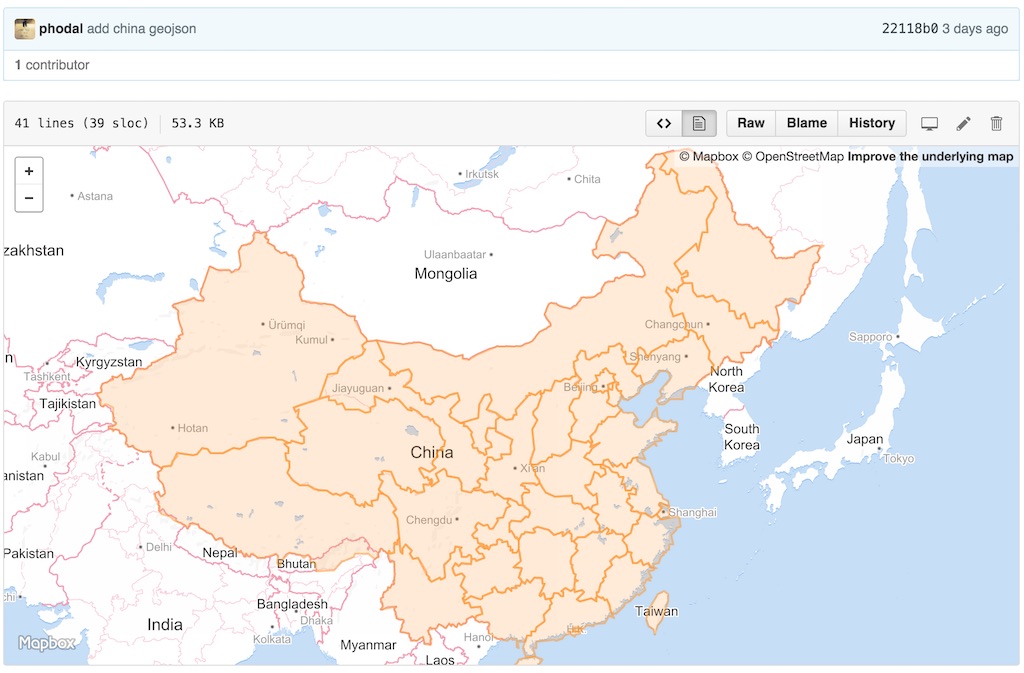Click the Astana city label

[x=95, y=196]
